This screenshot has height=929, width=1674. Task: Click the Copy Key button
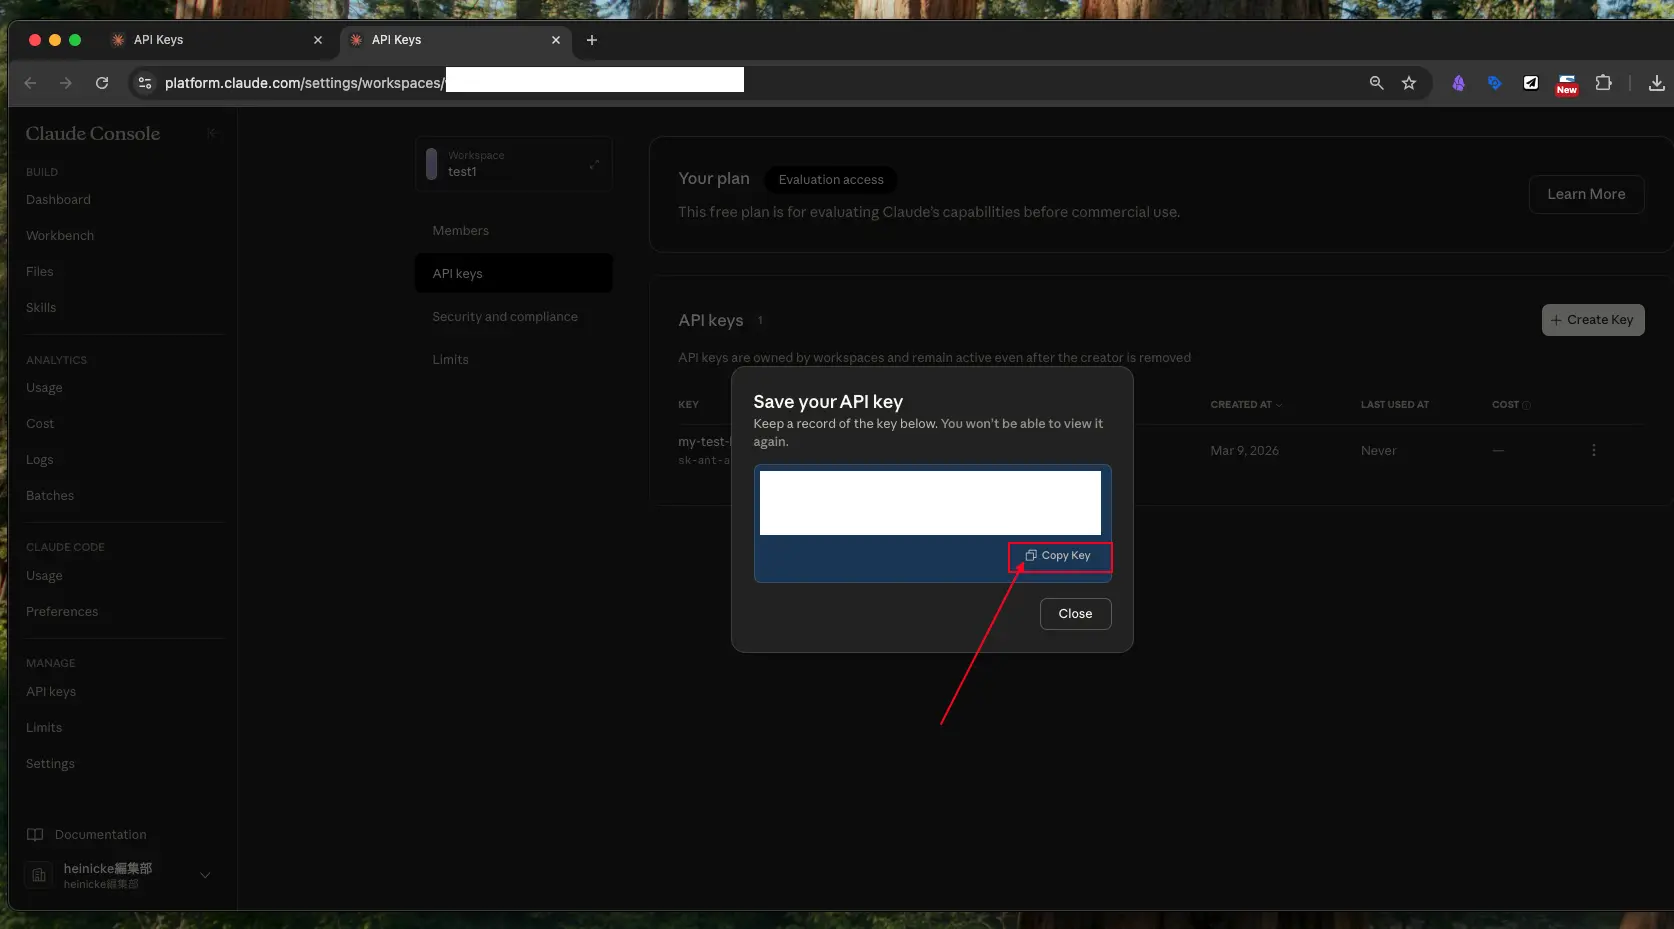(1059, 556)
